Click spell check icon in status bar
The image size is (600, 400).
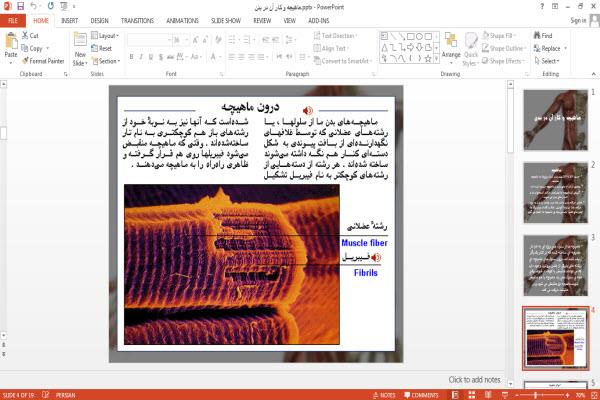(x=46, y=395)
